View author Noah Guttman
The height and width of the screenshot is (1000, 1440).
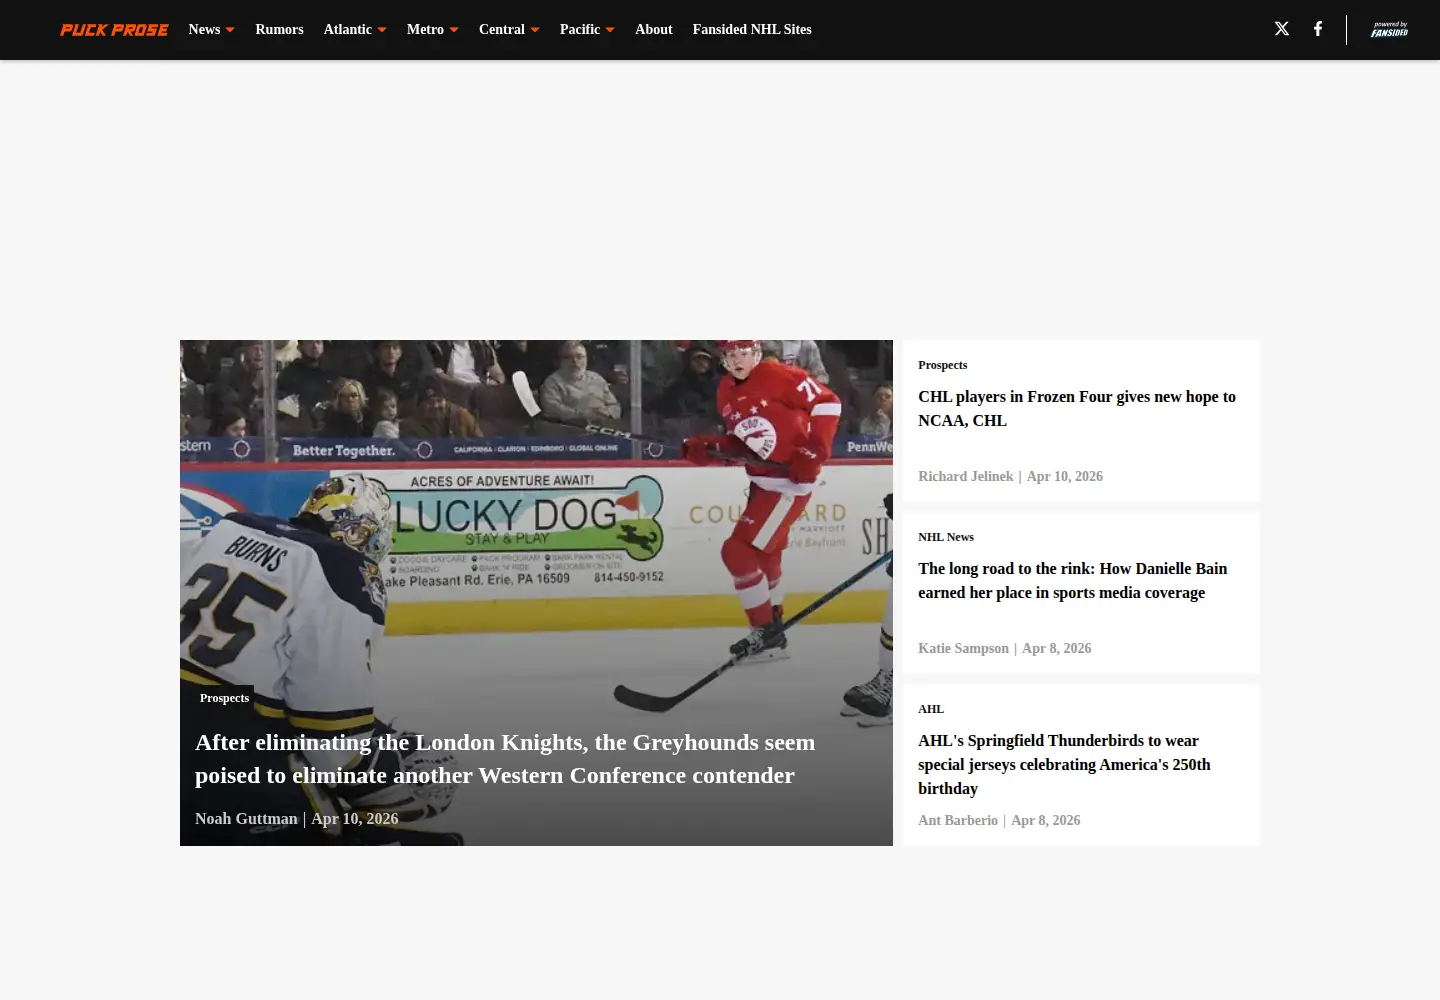[x=246, y=819]
